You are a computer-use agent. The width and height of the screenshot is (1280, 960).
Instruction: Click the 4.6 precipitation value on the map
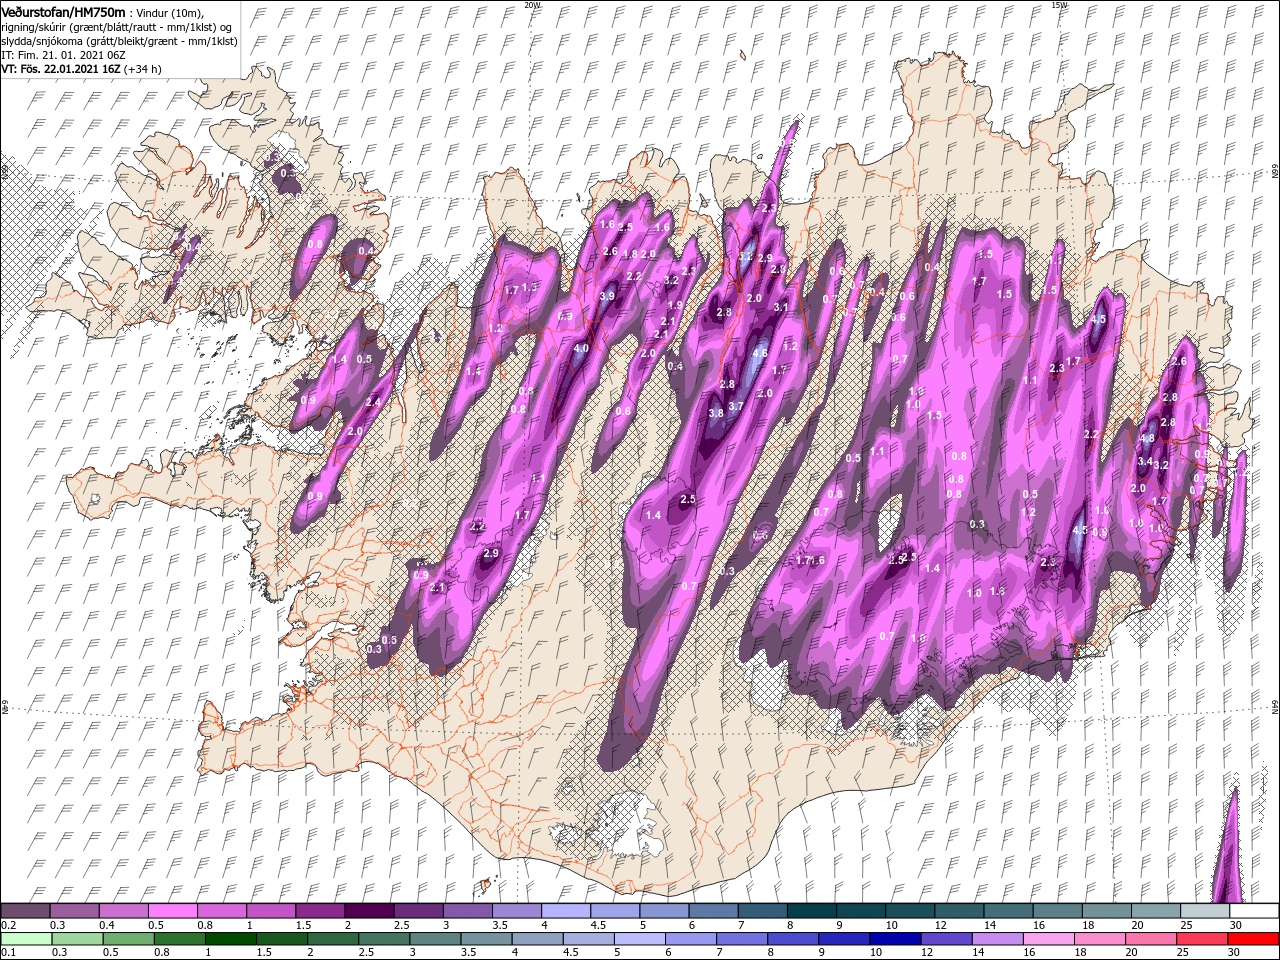click(760, 353)
